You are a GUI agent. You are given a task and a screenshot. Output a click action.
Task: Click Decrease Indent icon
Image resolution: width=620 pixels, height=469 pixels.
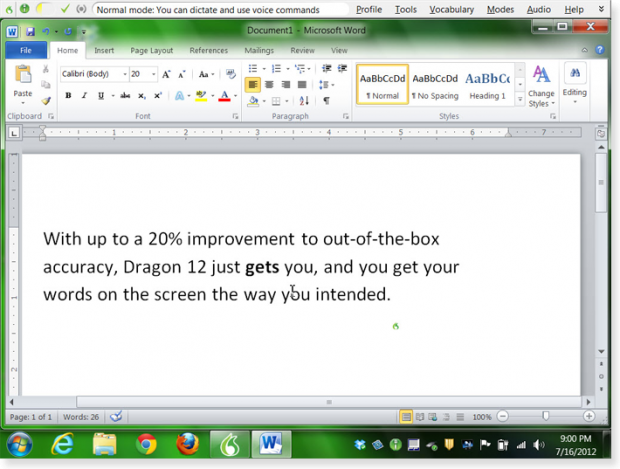(327, 68)
